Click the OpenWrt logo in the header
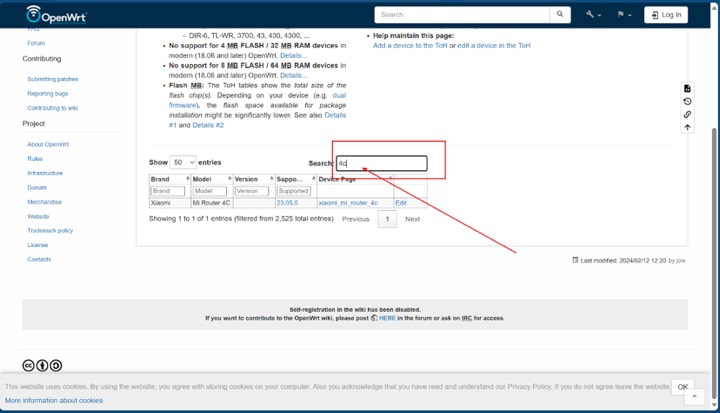Screen dimensions: 720x413 (59, 15)
